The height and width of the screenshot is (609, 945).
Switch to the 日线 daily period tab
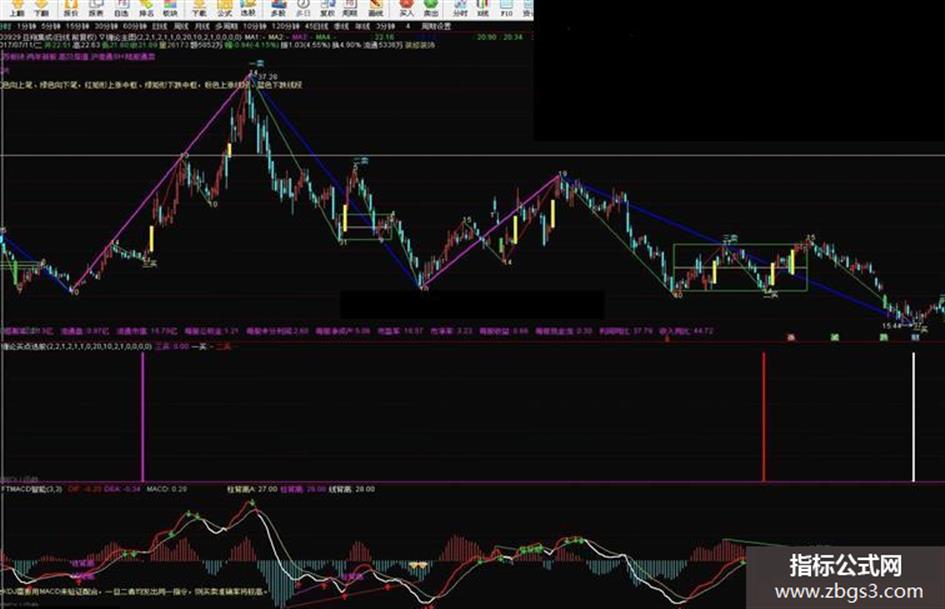pos(160,27)
